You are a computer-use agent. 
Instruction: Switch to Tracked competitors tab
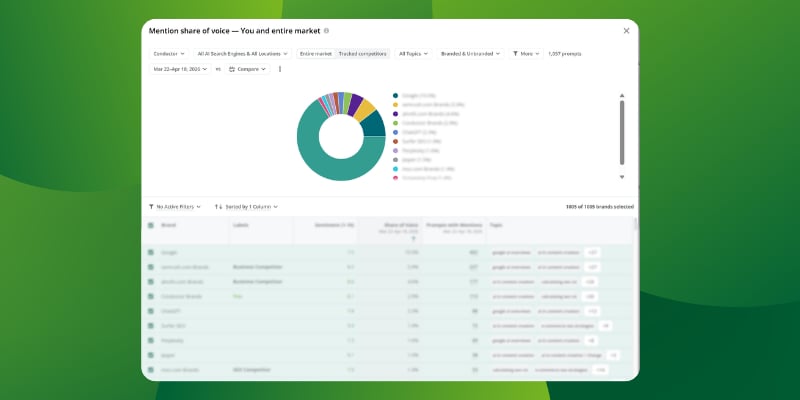click(363, 54)
